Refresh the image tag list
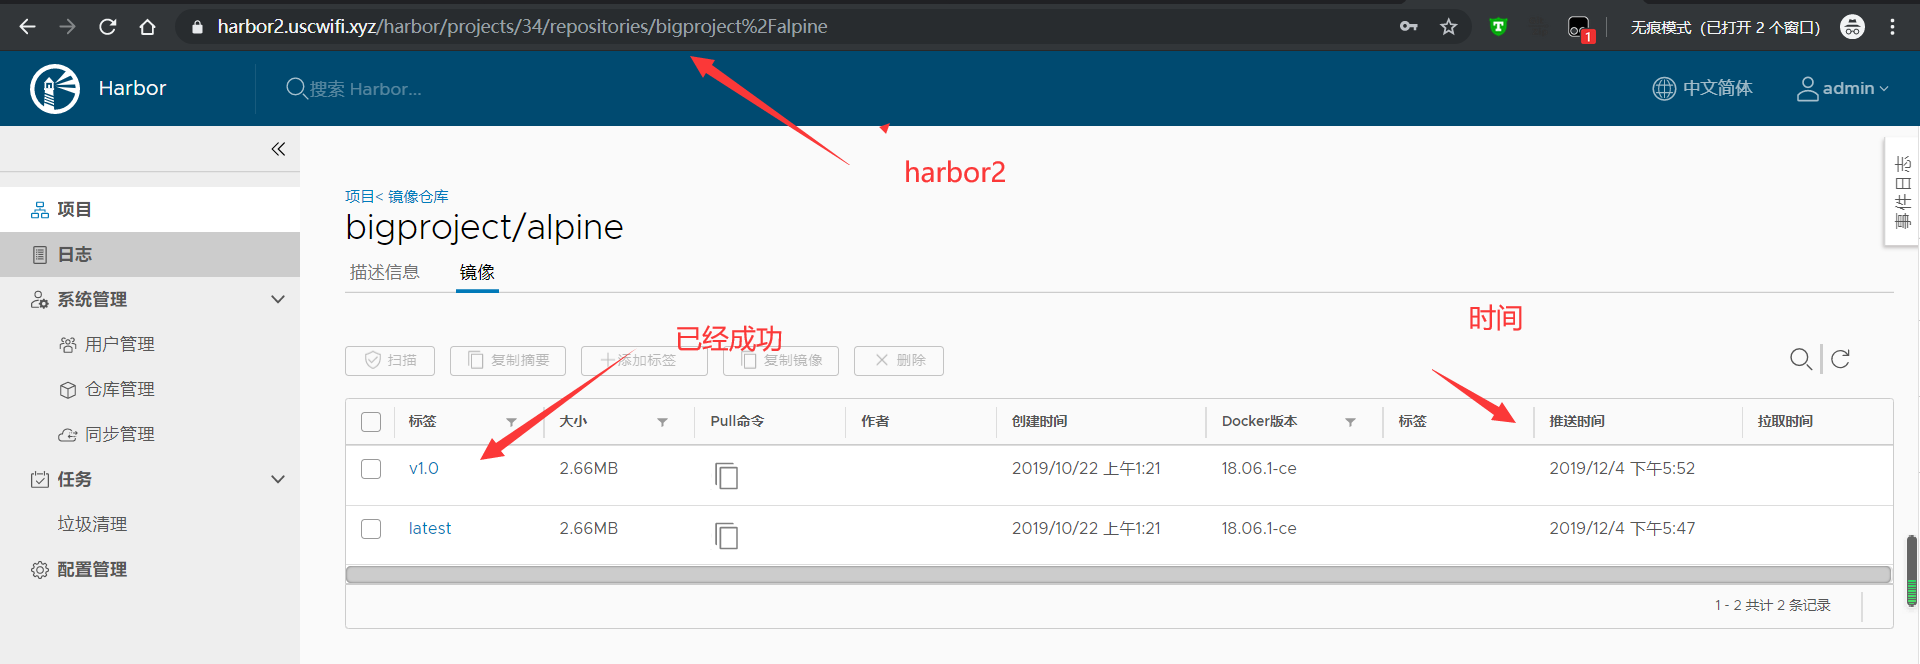Image resolution: width=1920 pixels, height=664 pixels. click(1840, 359)
